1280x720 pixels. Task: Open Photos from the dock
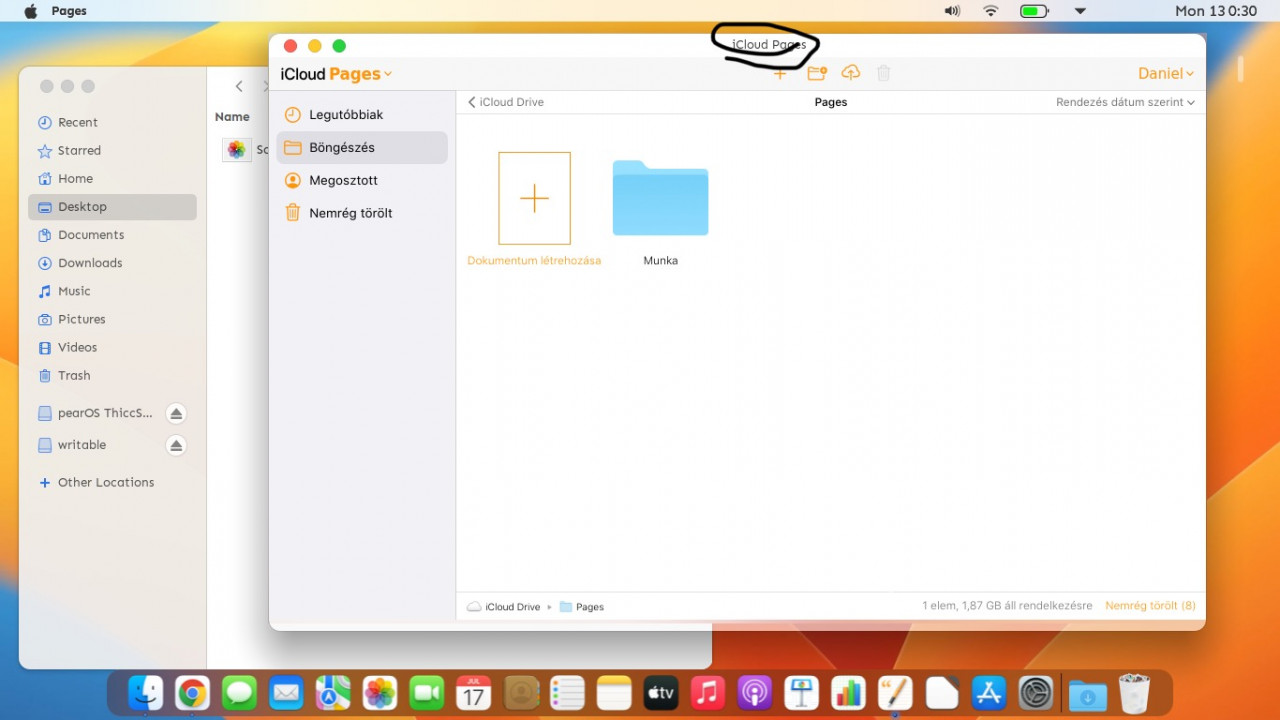coord(380,693)
